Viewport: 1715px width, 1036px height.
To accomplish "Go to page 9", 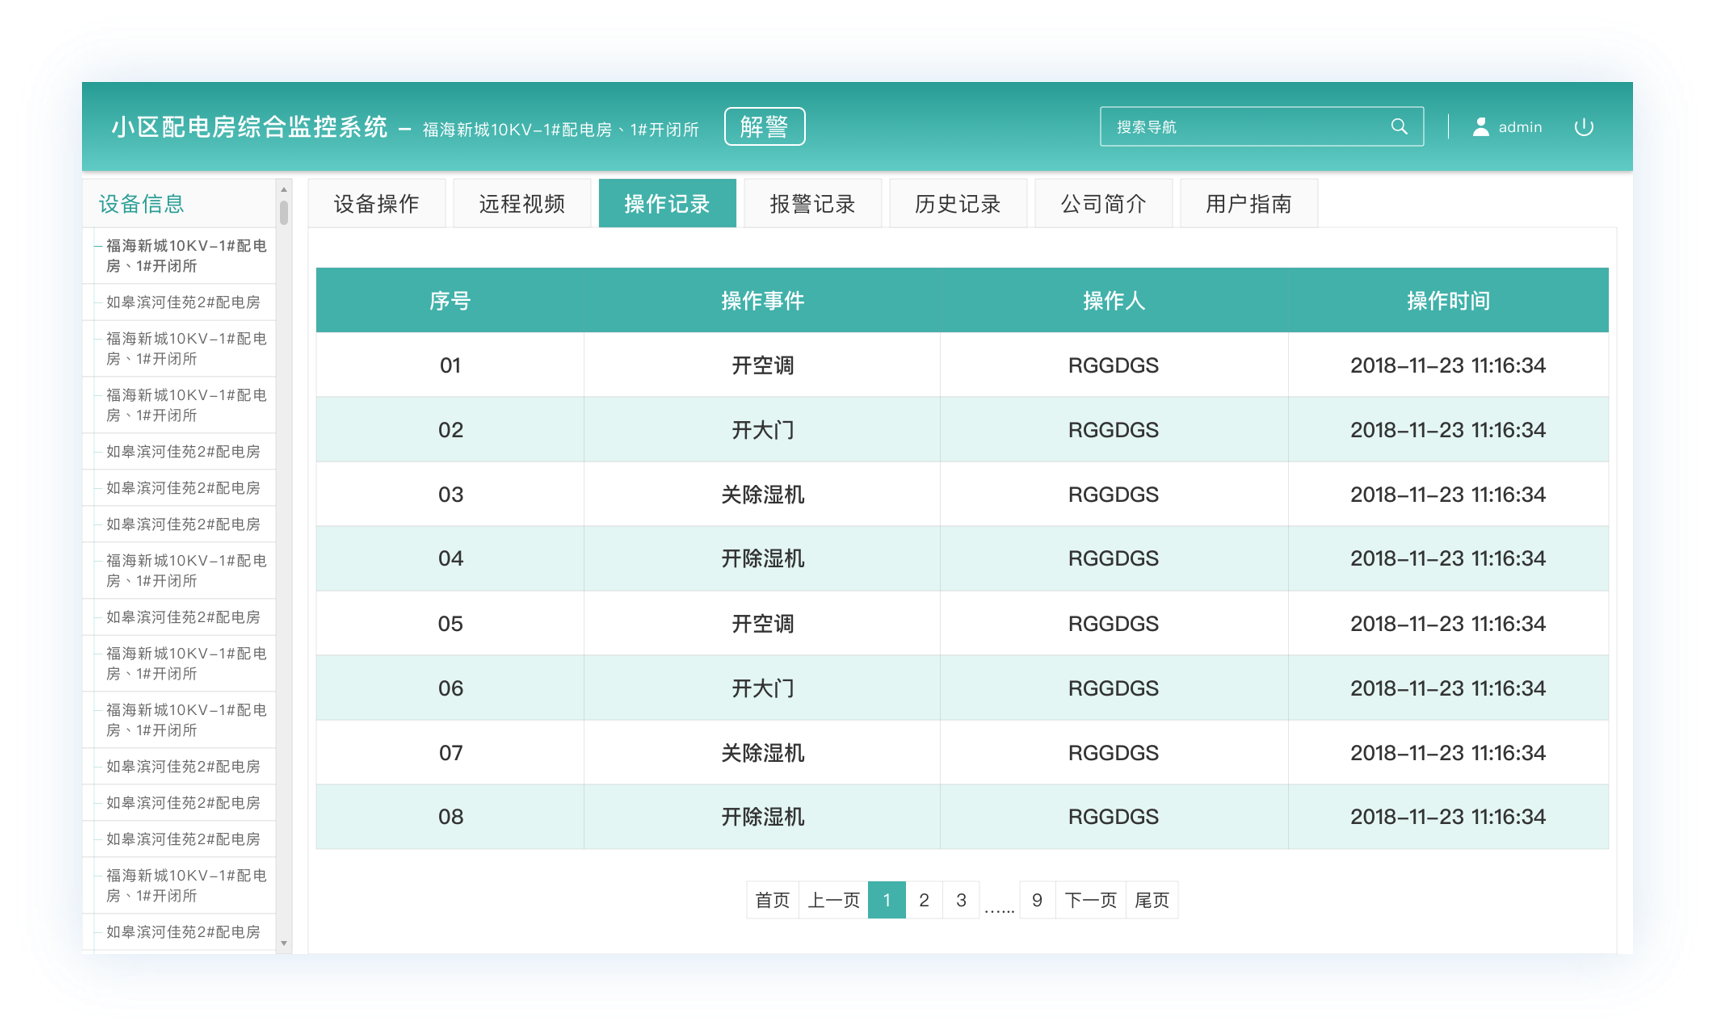I will pos(1038,900).
